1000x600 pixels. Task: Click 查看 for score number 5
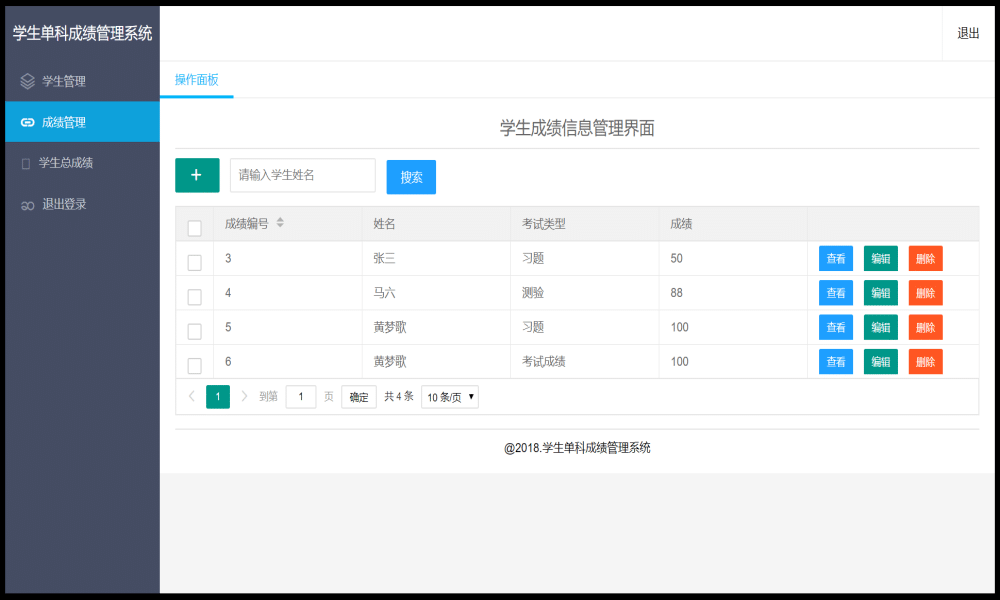835,327
